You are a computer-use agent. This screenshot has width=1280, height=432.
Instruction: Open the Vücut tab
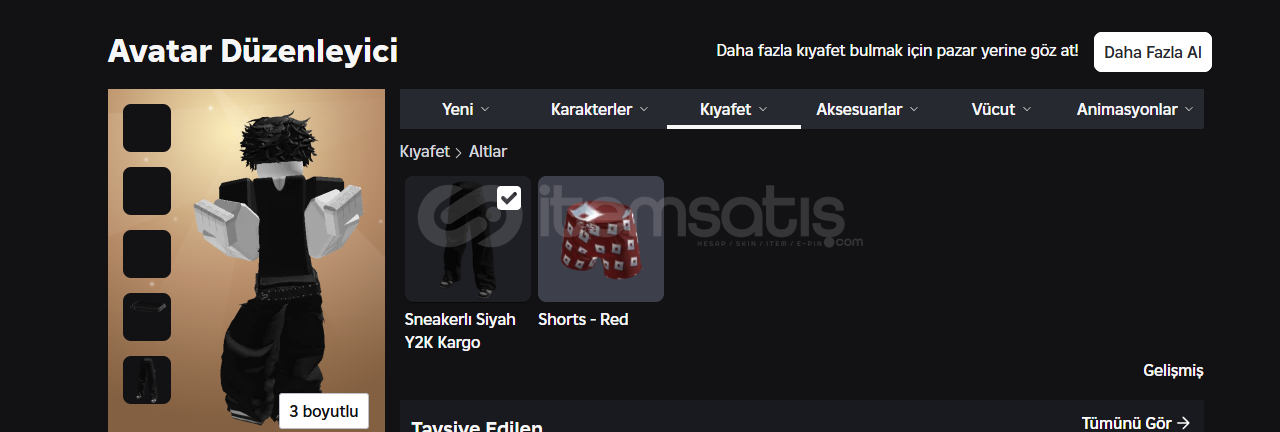[x=1001, y=109]
